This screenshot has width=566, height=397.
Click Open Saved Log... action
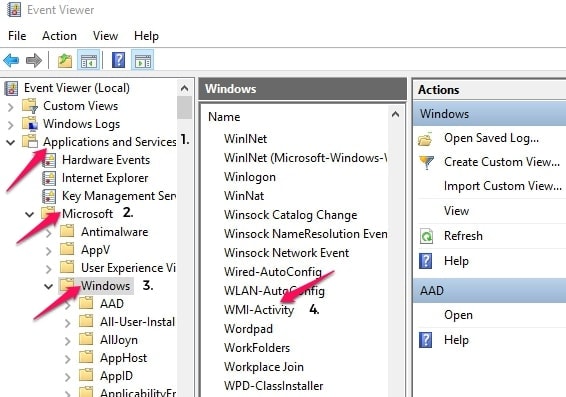pyautogui.click(x=491, y=138)
